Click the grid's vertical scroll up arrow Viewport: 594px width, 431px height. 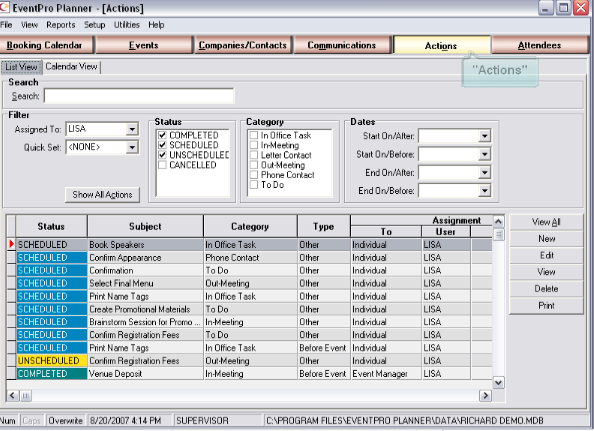[499, 222]
